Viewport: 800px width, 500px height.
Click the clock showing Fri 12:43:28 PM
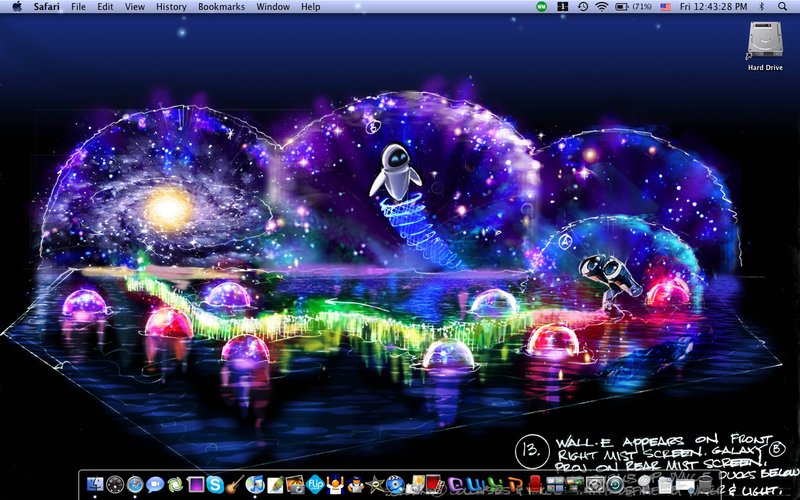[713, 7]
